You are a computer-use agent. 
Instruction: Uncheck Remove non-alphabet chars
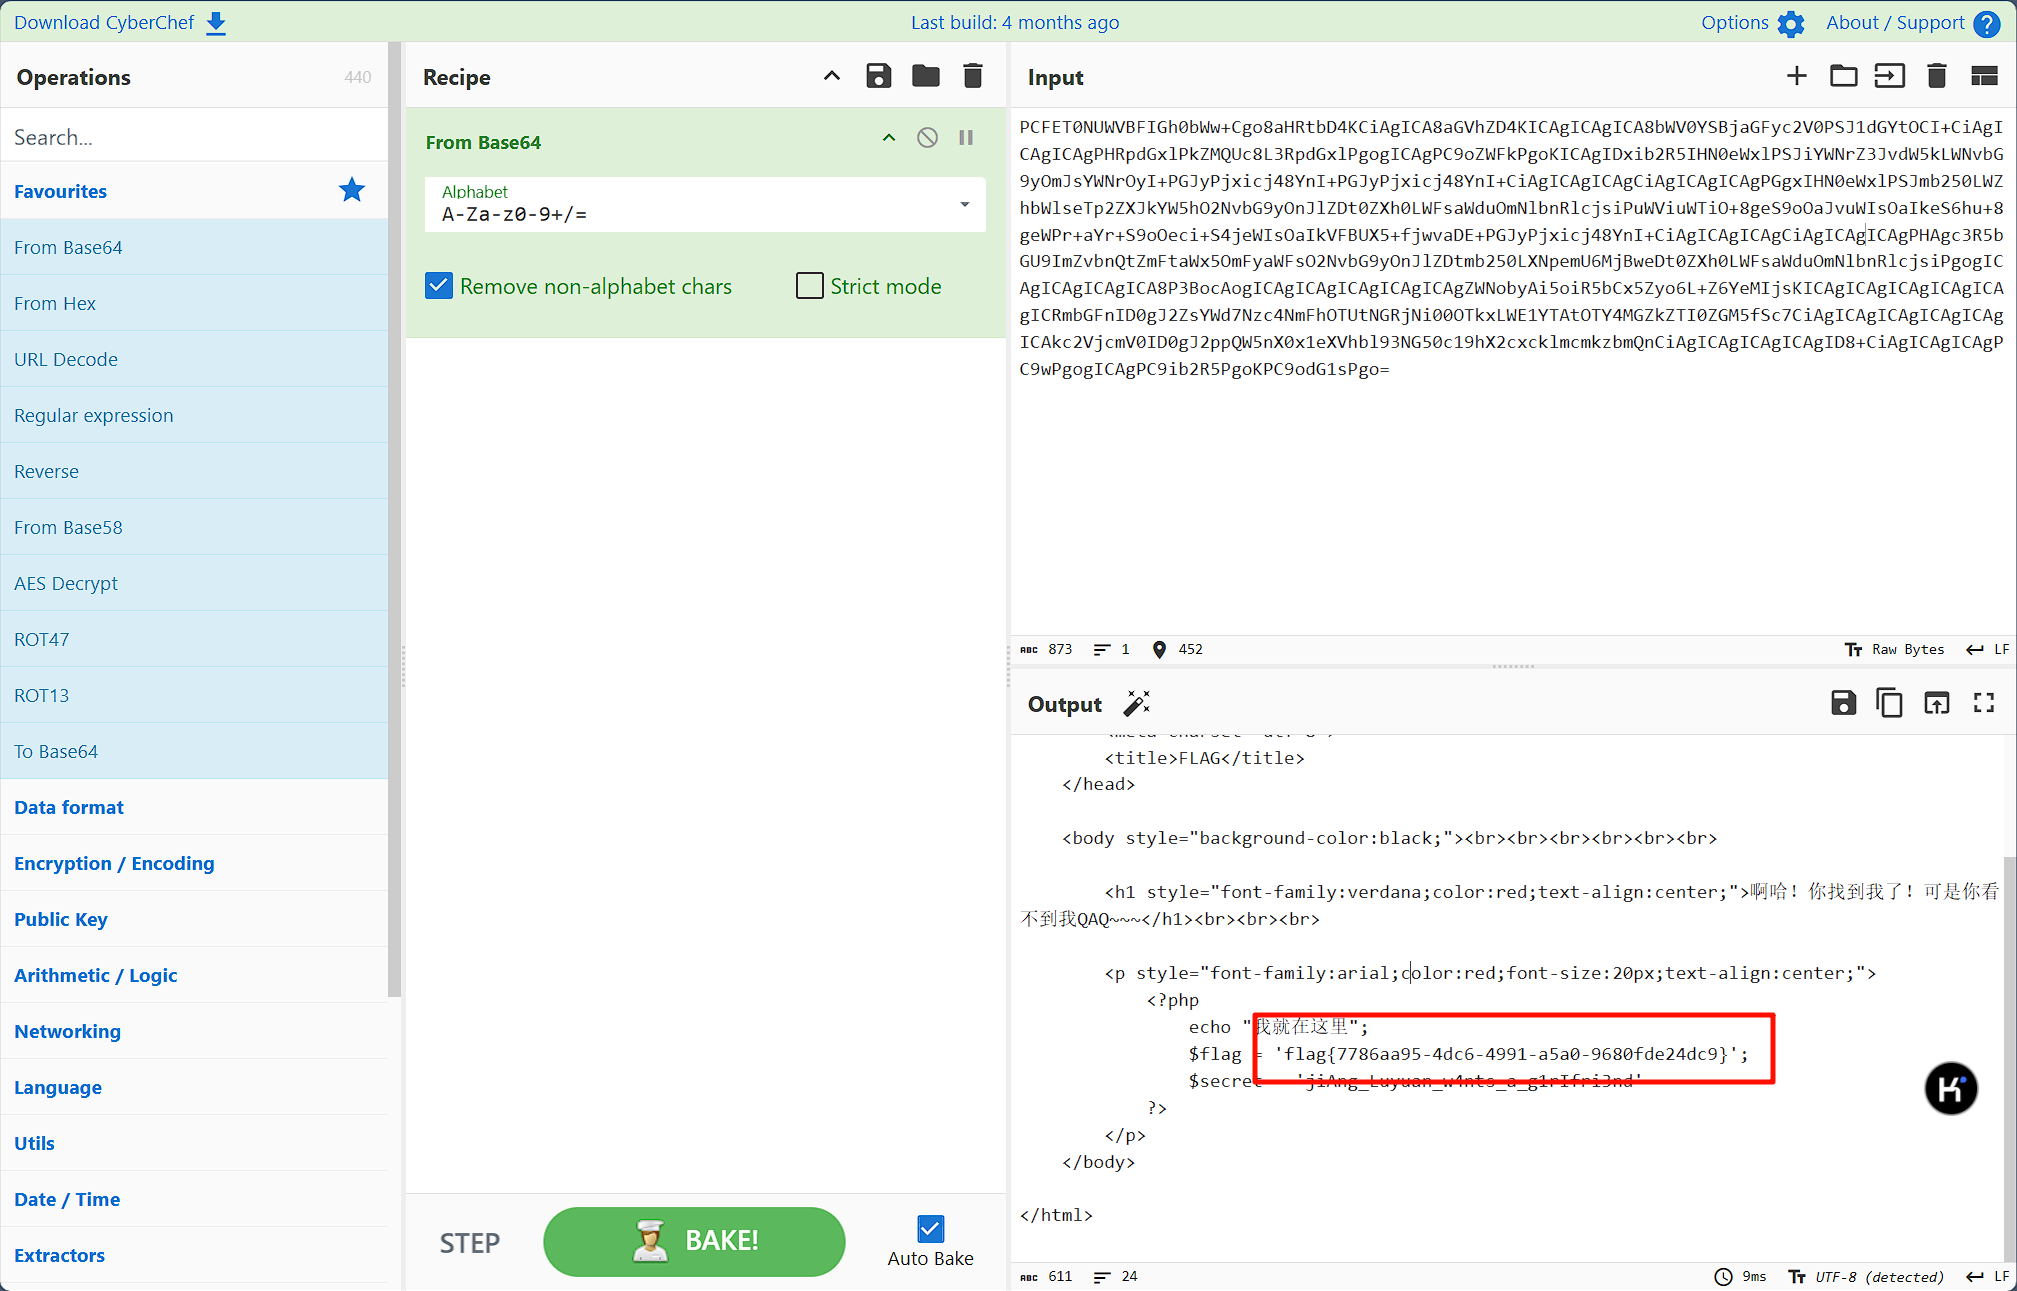coord(439,286)
